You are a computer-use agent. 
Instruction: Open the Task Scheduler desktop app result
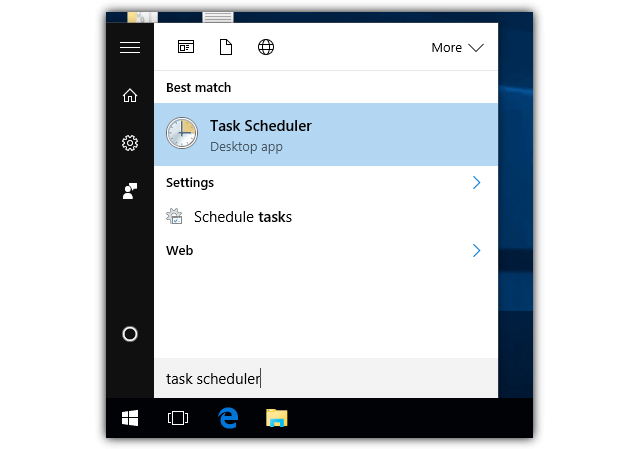pos(326,135)
